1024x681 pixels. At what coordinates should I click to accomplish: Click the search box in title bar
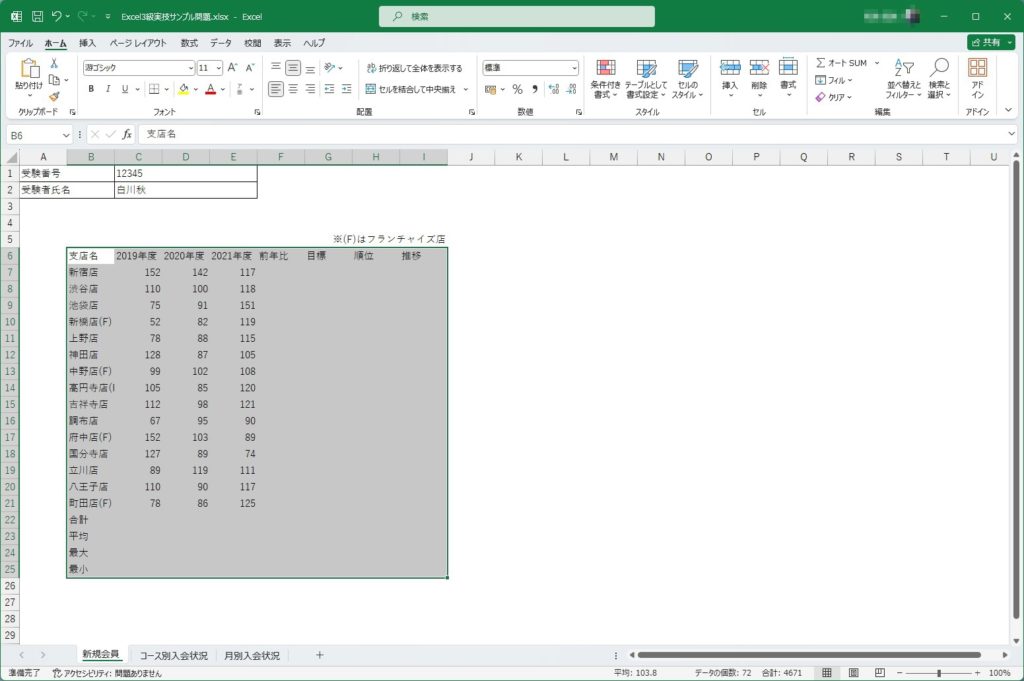pyautogui.click(x=517, y=16)
